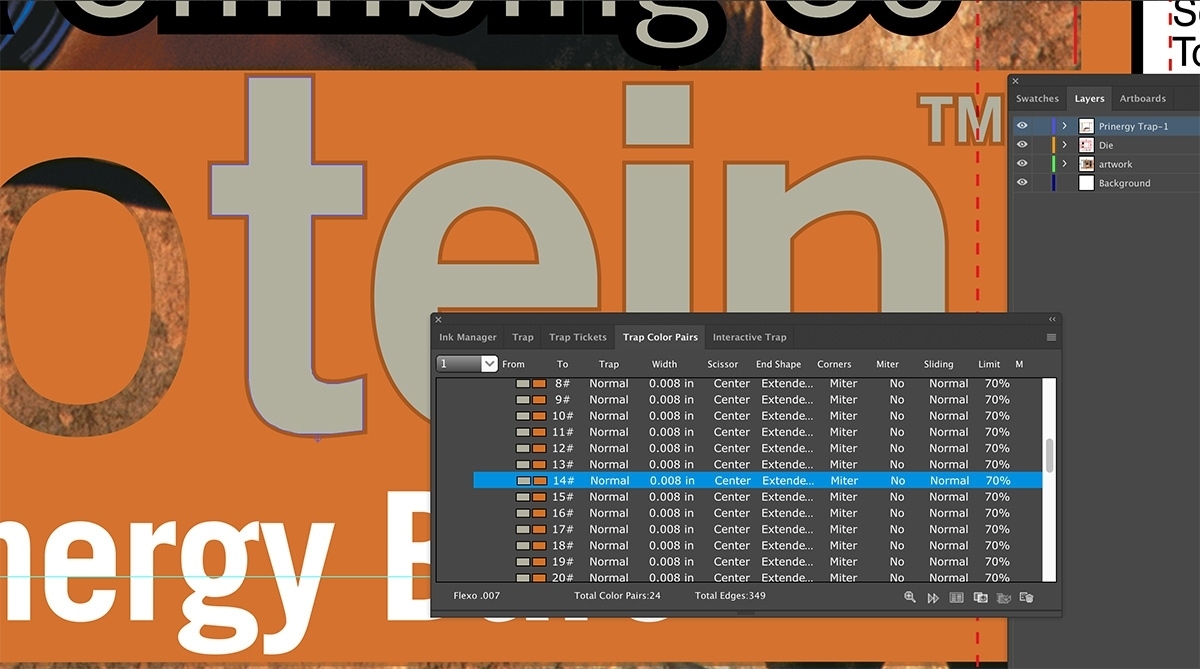This screenshot has height=669, width=1200.
Task: Expand the Prinergy Trap-1 layer
Action: (1063, 125)
